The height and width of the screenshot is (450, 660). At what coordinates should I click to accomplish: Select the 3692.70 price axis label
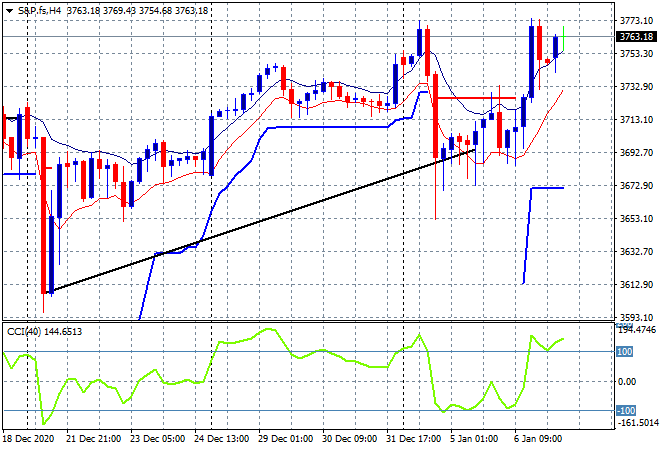pyautogui.click(x=636, y=152)
